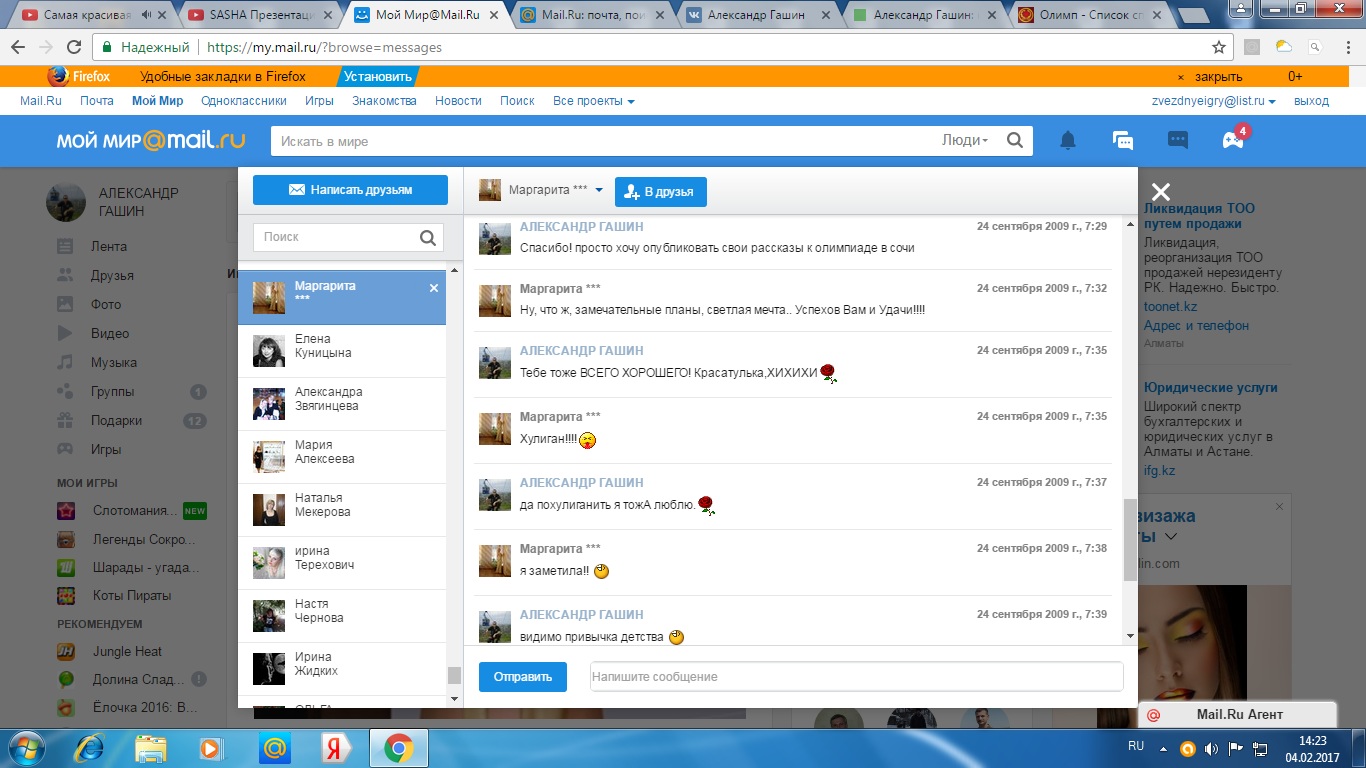Switch to Олимп - Список tab
The image size is (1366, 768).
tap(1090, 15)
